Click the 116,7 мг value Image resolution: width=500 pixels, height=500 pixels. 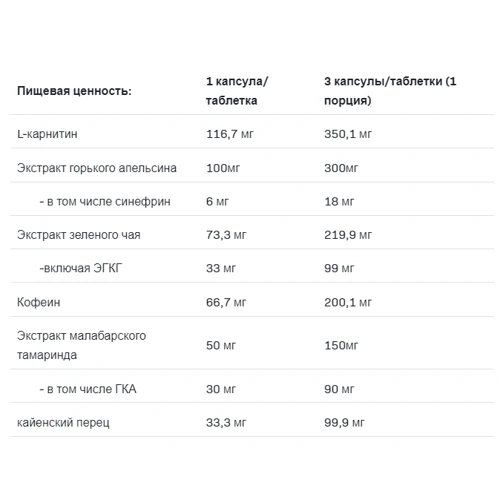pyautogui.click(x=230, y=134)
